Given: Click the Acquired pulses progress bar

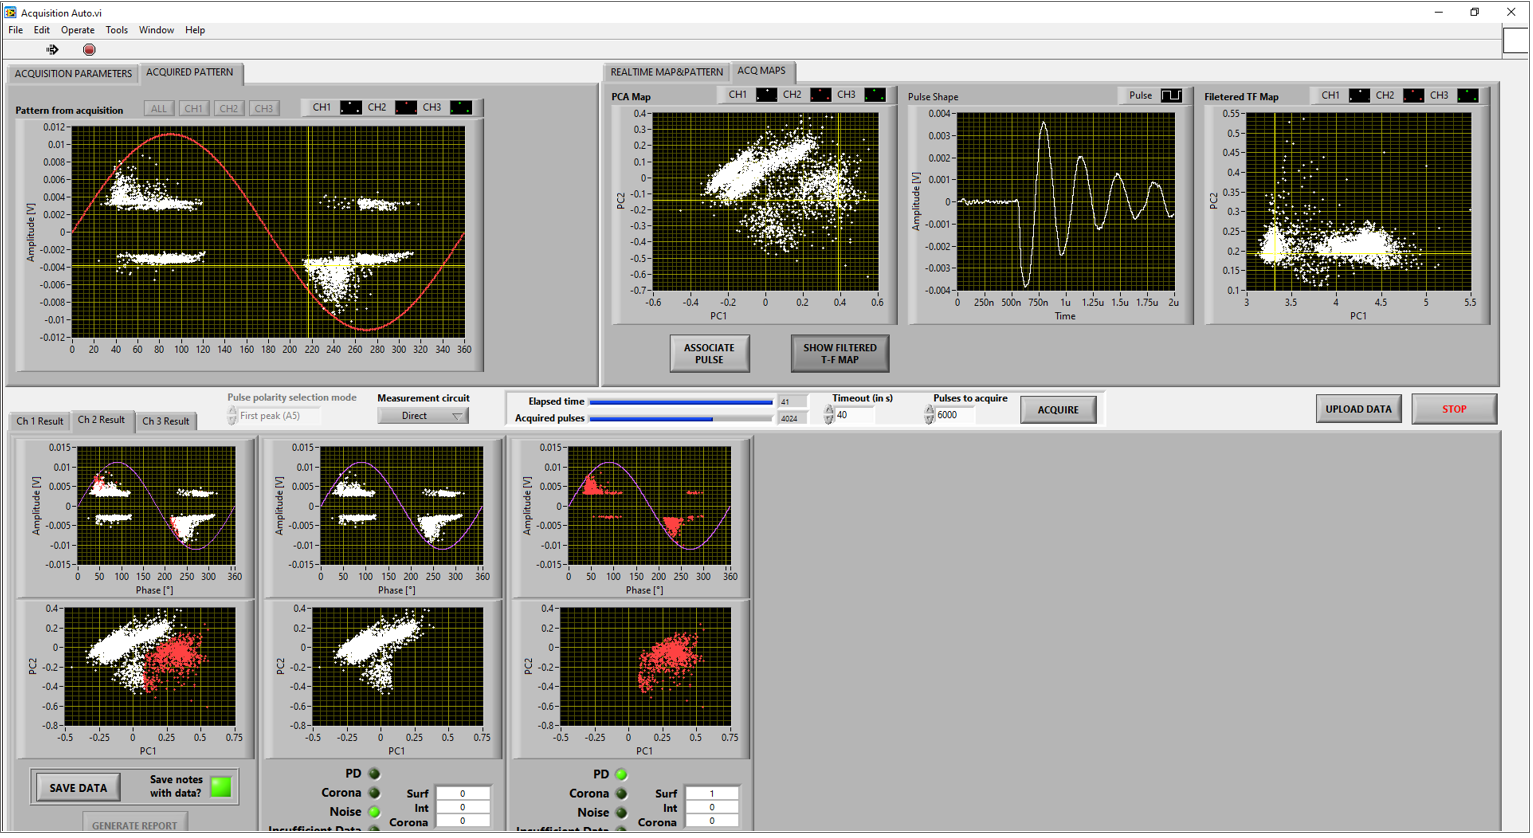Looking at the screenshot, I should (x=680, y=419).
